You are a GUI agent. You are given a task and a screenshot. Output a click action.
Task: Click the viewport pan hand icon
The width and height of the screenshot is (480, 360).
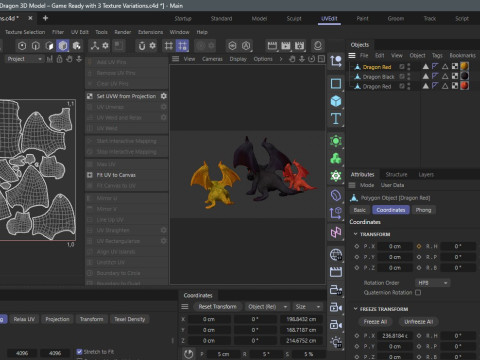(292, 59)
